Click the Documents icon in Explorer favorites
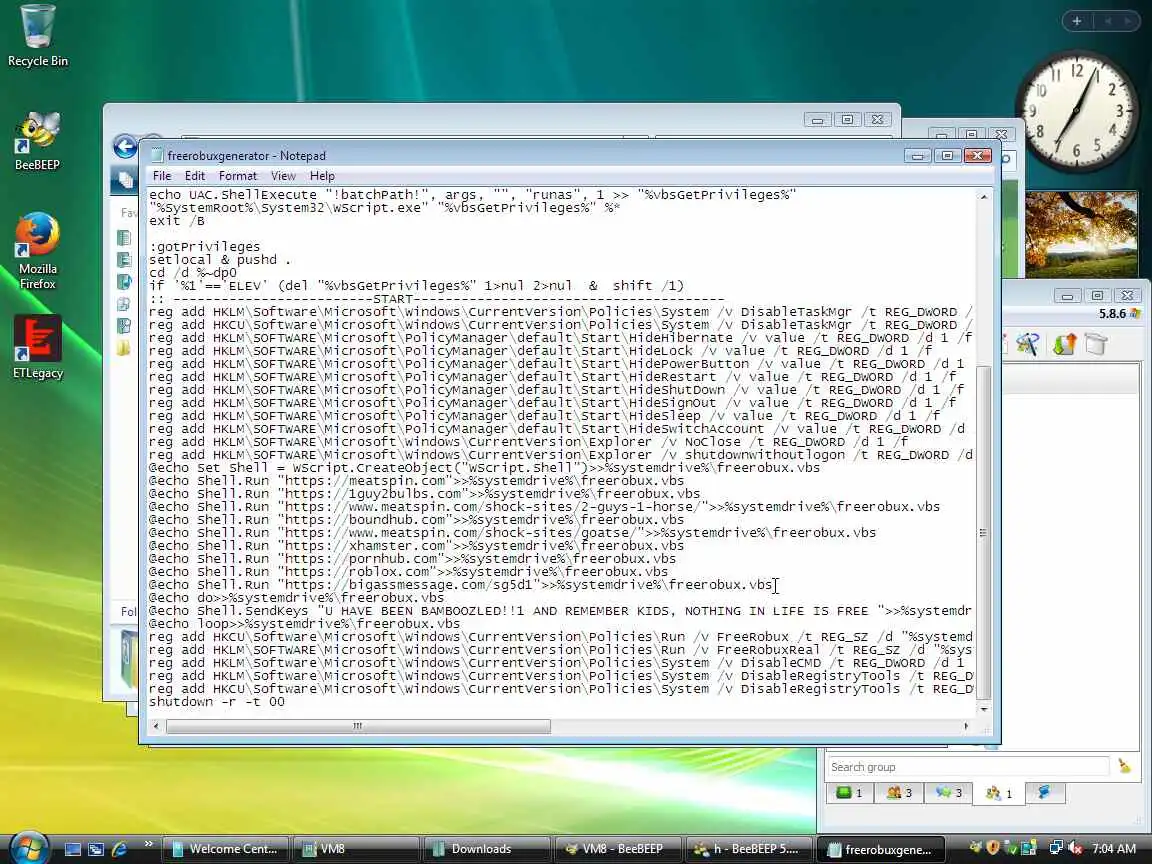The height and width of the screenshot is (864, 1152). (123, 237)
